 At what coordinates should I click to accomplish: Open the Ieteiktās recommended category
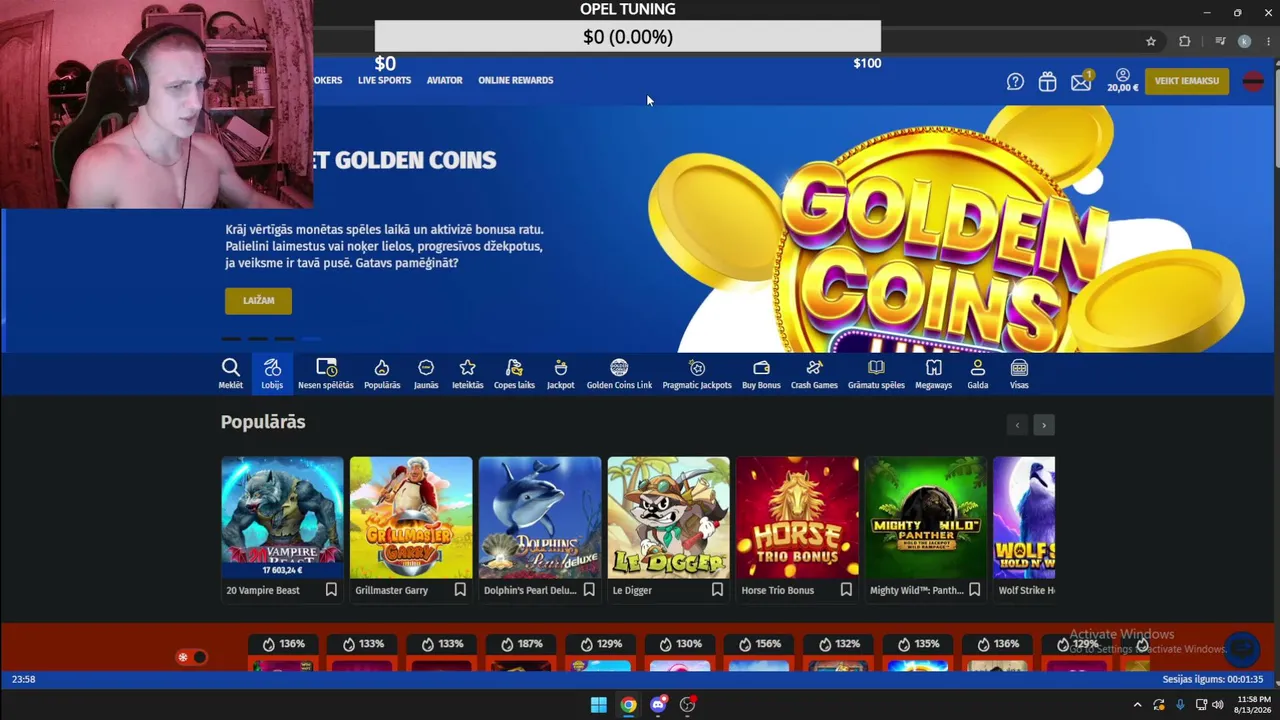point(467,374)
